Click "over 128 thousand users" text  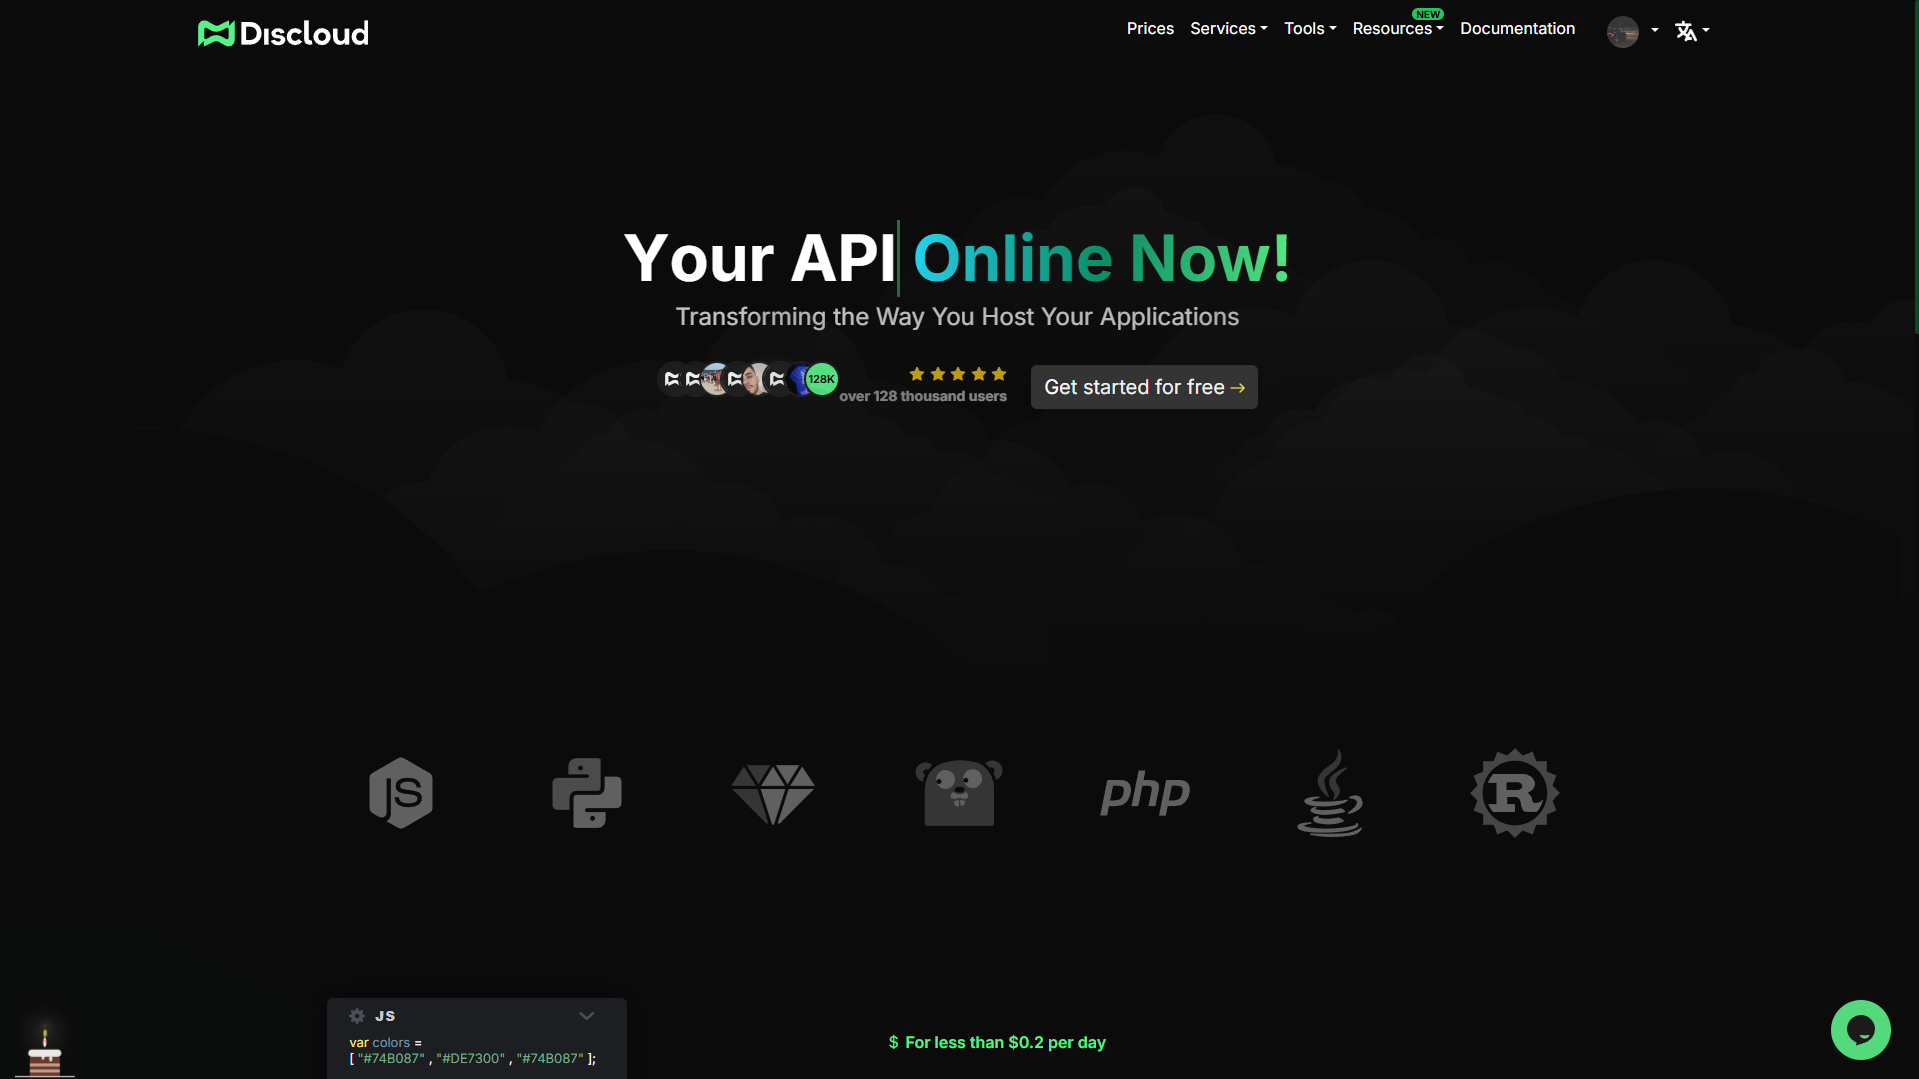(923, 396)
